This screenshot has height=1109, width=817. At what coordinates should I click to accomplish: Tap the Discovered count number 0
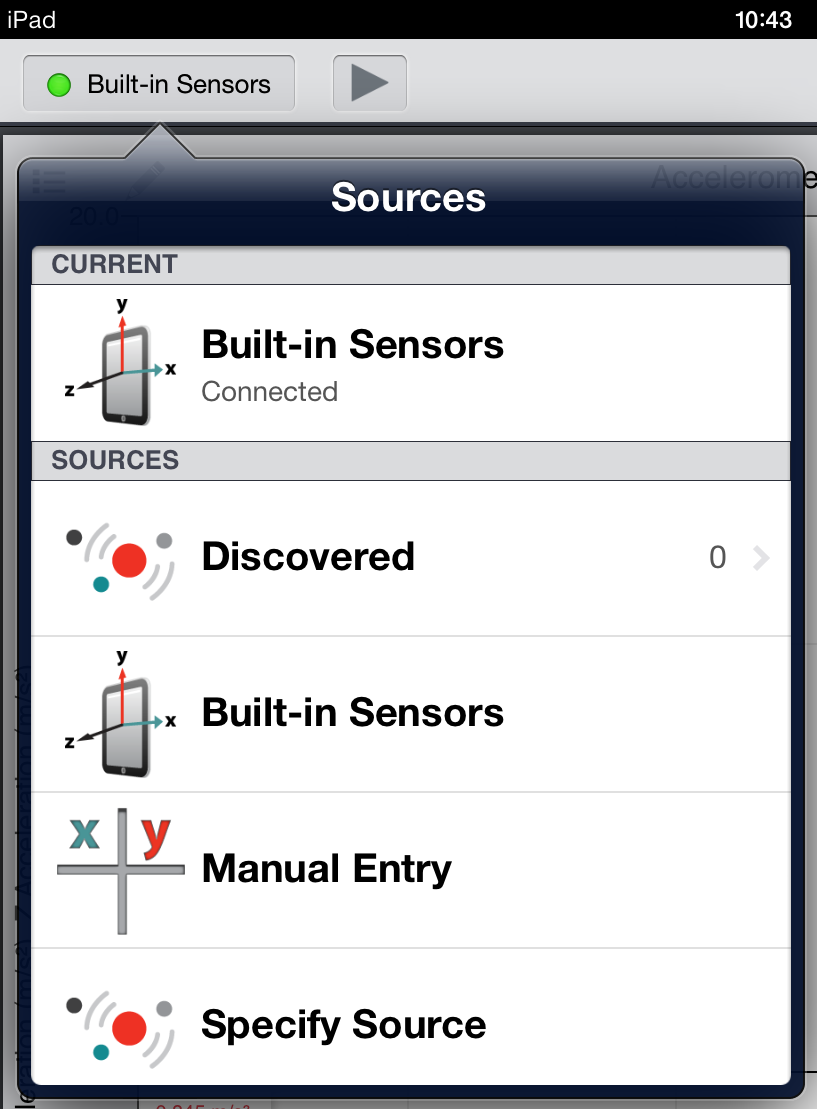717,558
